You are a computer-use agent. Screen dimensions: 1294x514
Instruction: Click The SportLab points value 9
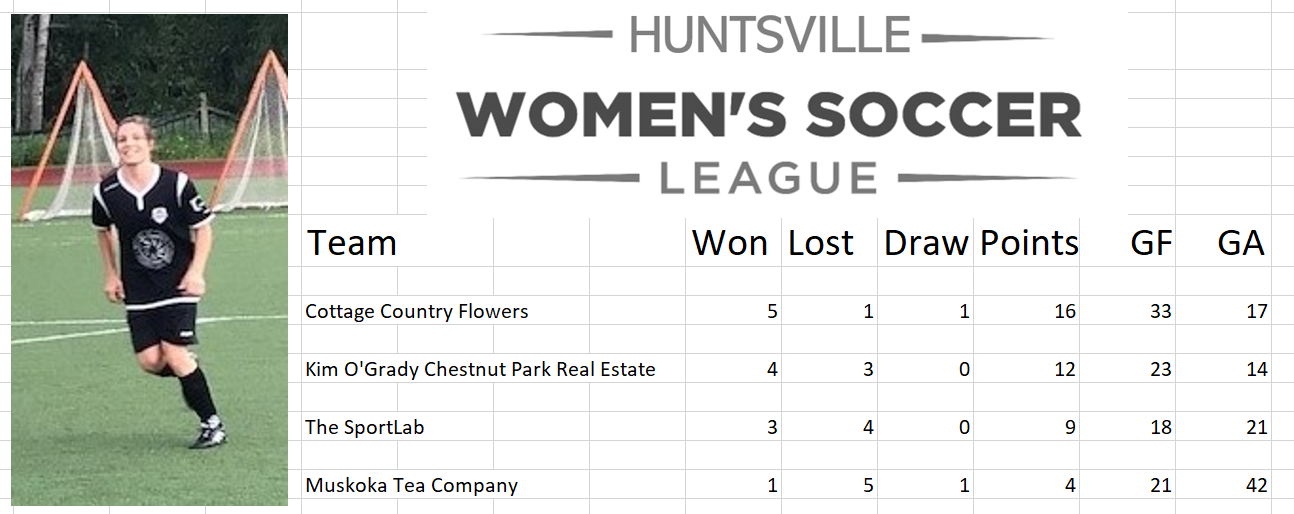[x=1071, y=427]
